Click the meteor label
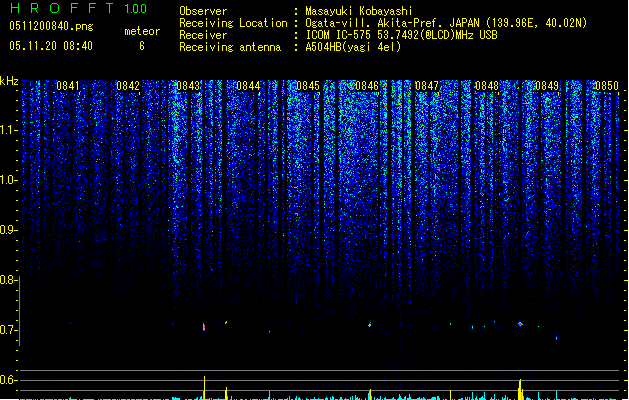The height and width of the screenshot is (400, 629). pyautogui.click(x=142, y=31)
